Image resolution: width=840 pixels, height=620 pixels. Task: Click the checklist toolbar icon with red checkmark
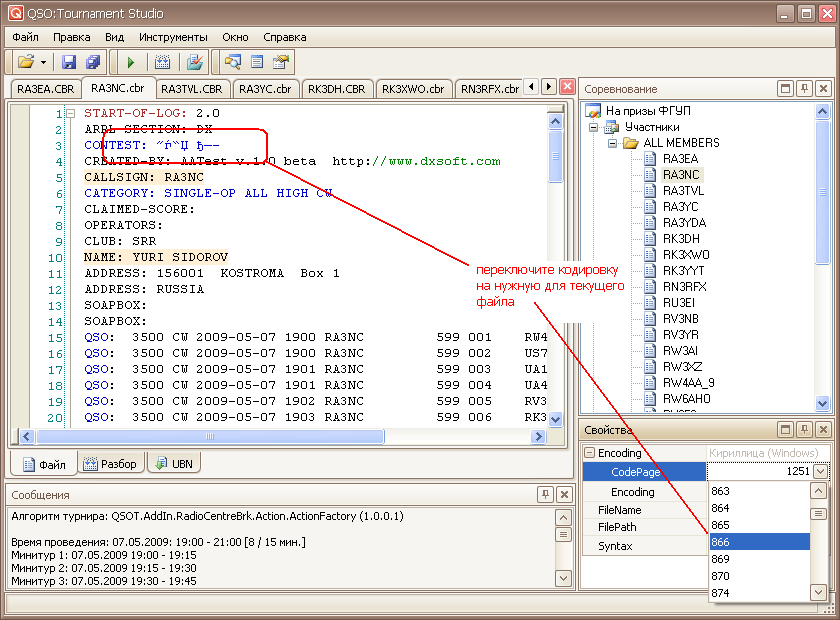196,62
